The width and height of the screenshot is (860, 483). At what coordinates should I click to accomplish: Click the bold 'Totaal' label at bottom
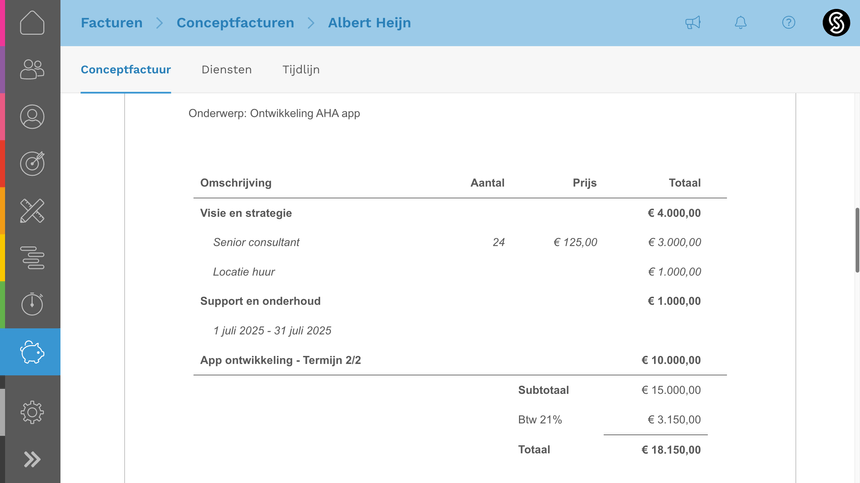click(534, 450)
